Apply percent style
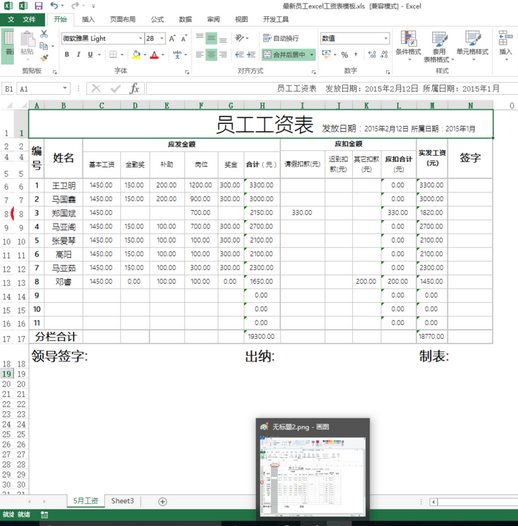518x526 pixels. 345,55
